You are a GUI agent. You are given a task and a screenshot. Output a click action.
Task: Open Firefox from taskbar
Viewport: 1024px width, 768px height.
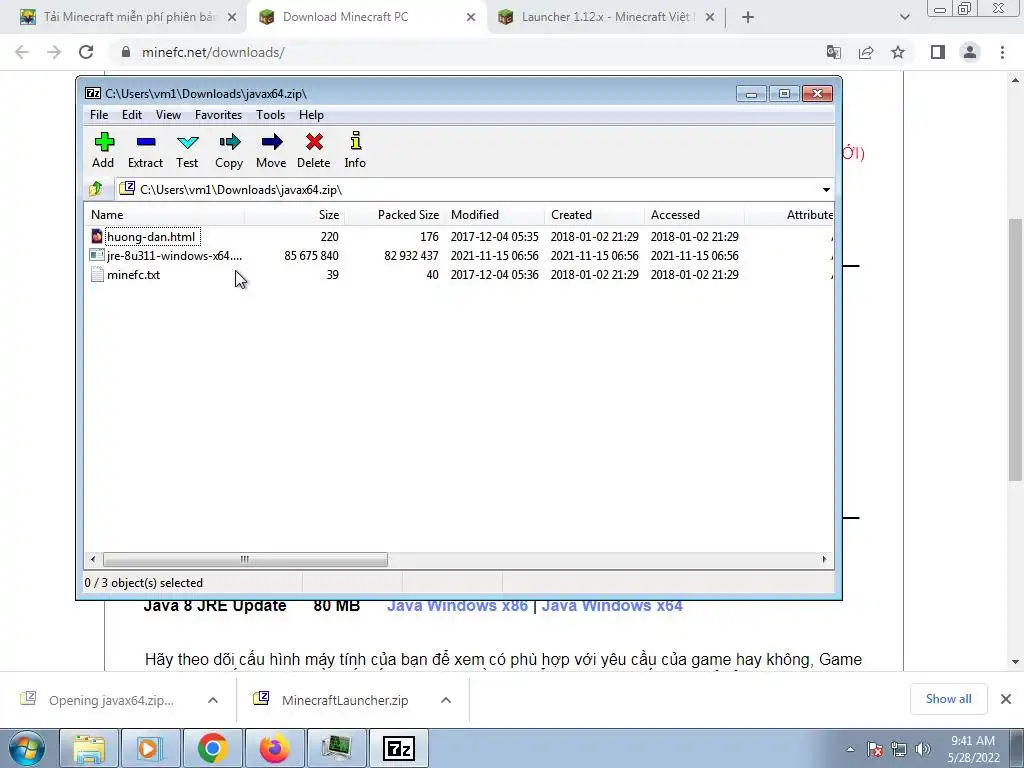pyautogui.click(x=275, y=748)
